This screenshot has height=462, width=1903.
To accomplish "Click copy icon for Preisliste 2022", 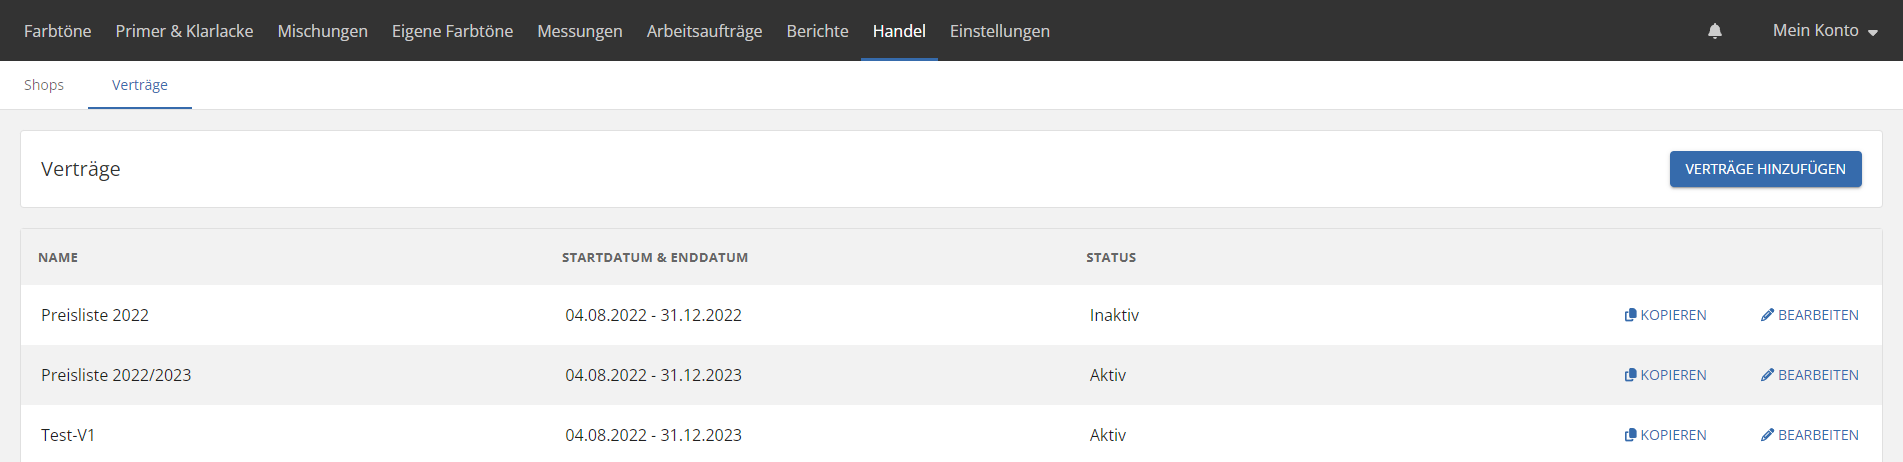I will [x=1630, y=315].
